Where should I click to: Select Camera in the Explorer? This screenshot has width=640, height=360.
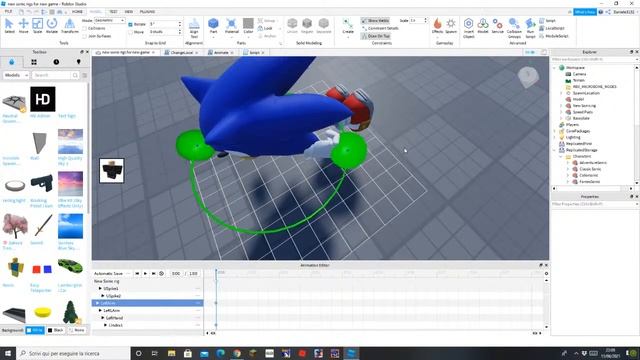coord(579,74)
